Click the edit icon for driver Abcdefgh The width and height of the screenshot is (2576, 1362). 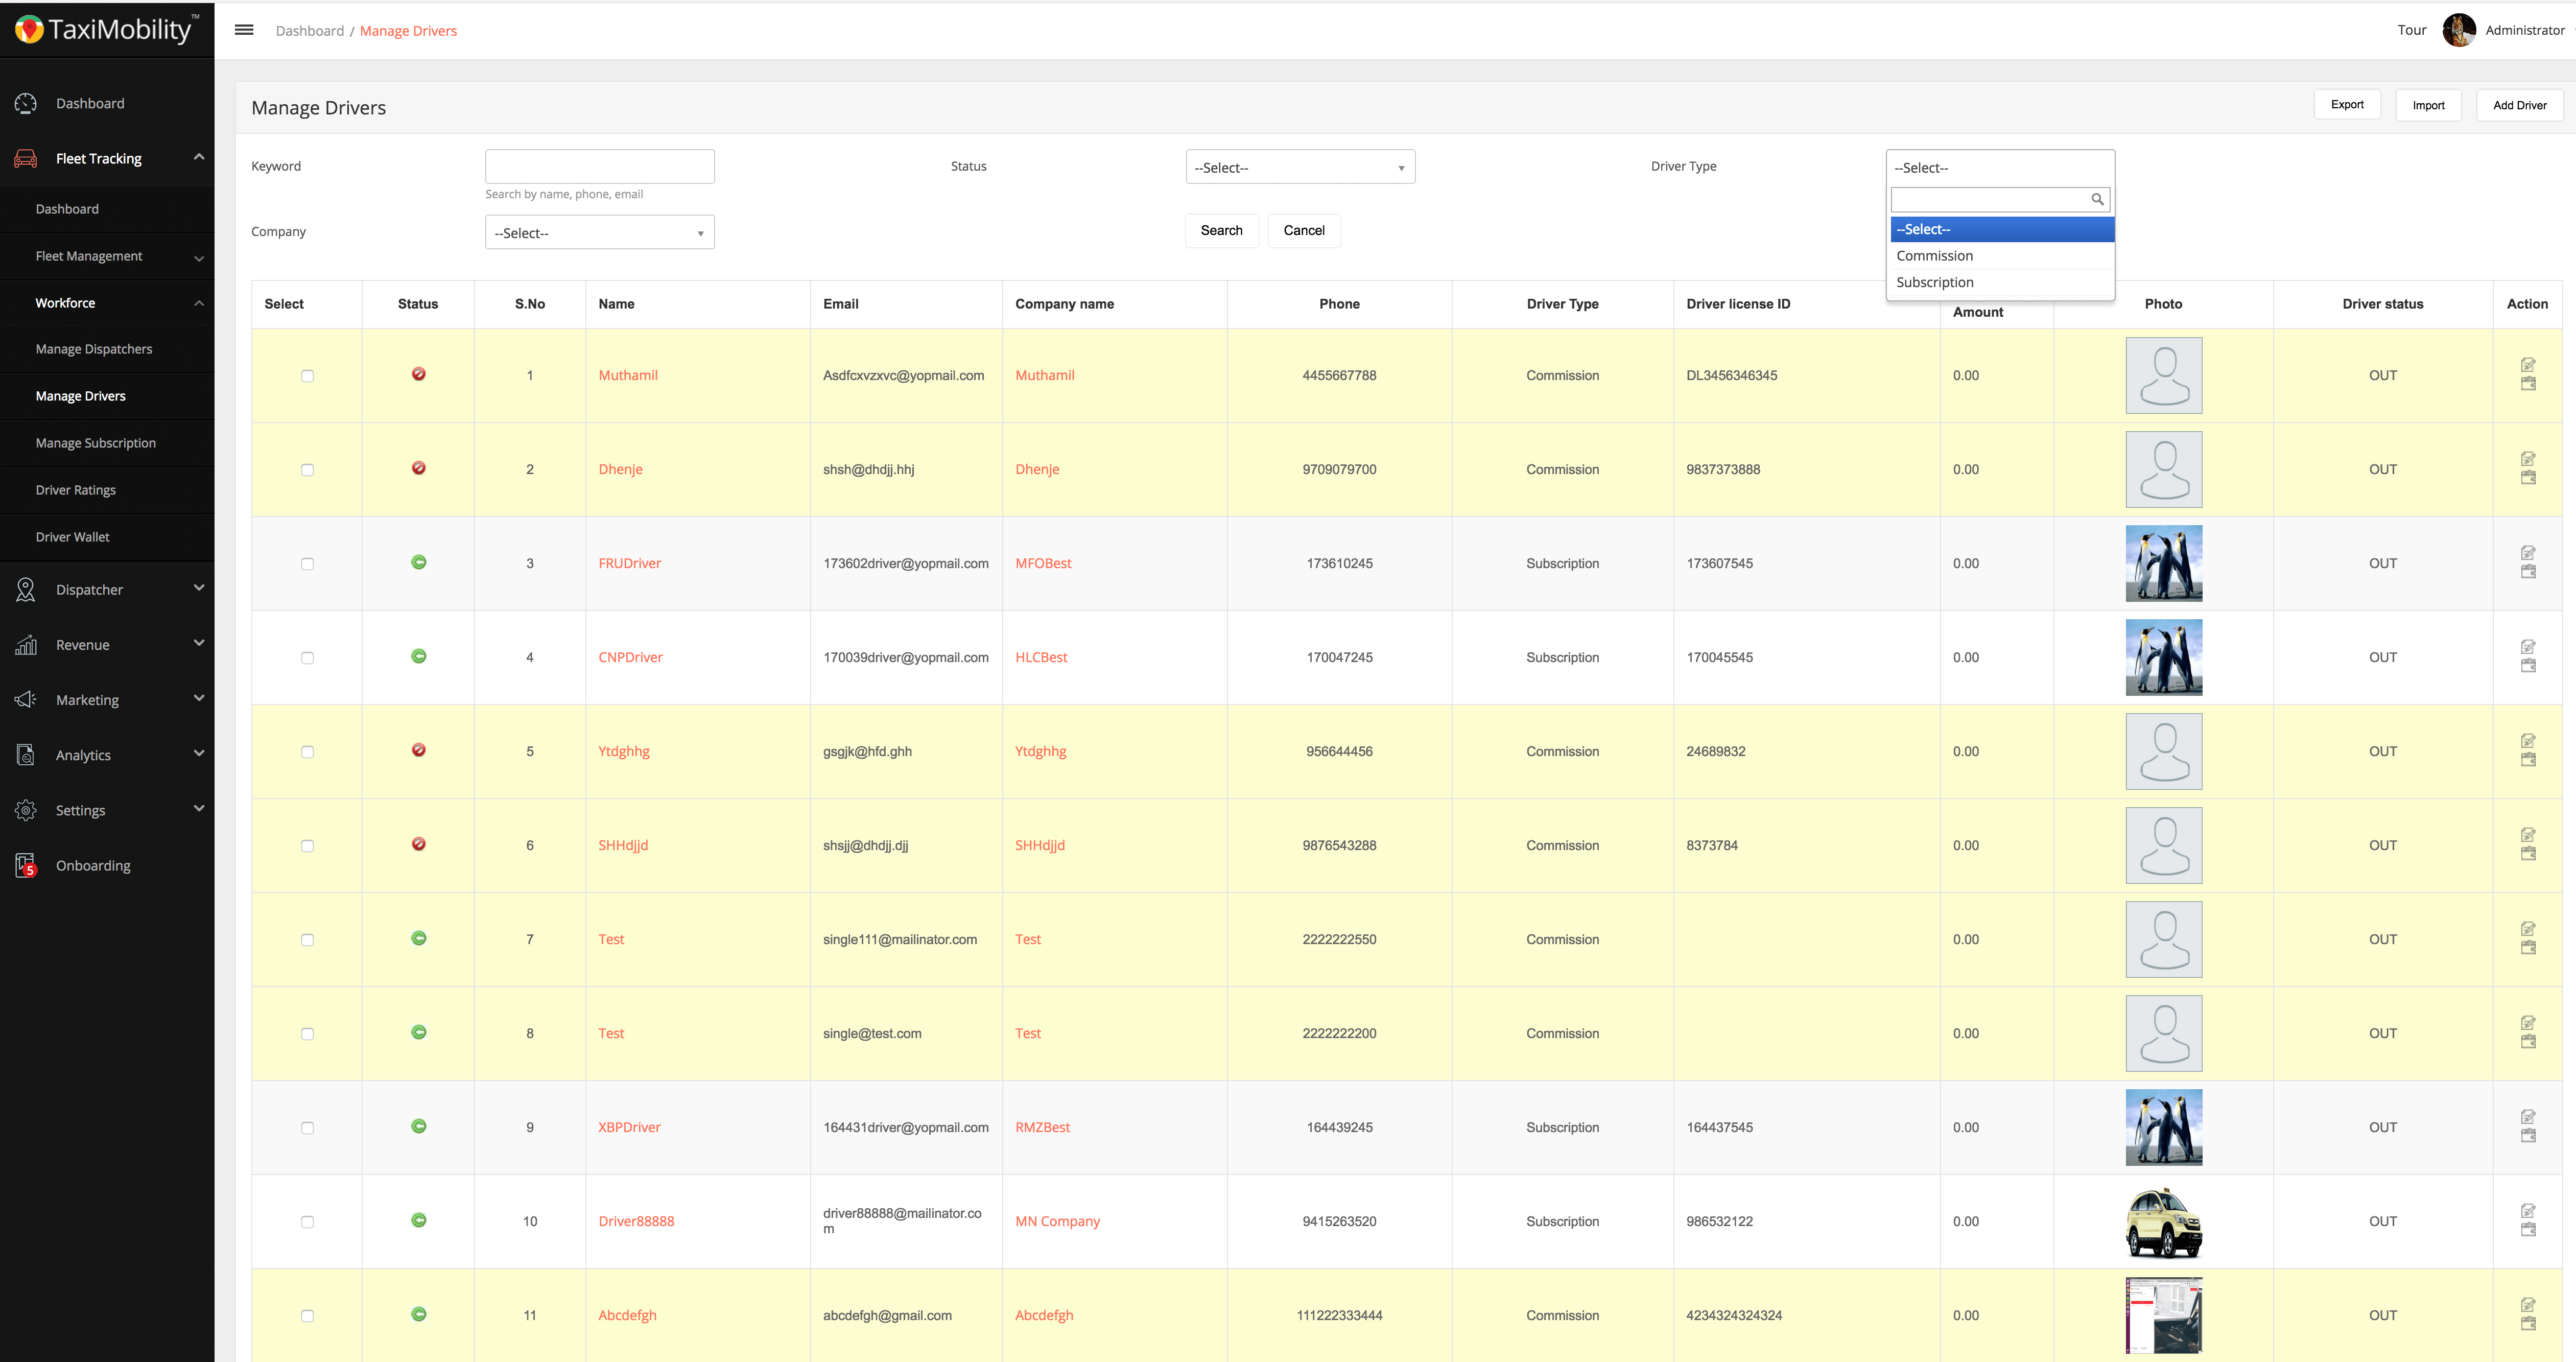tap(2528, 1305)
